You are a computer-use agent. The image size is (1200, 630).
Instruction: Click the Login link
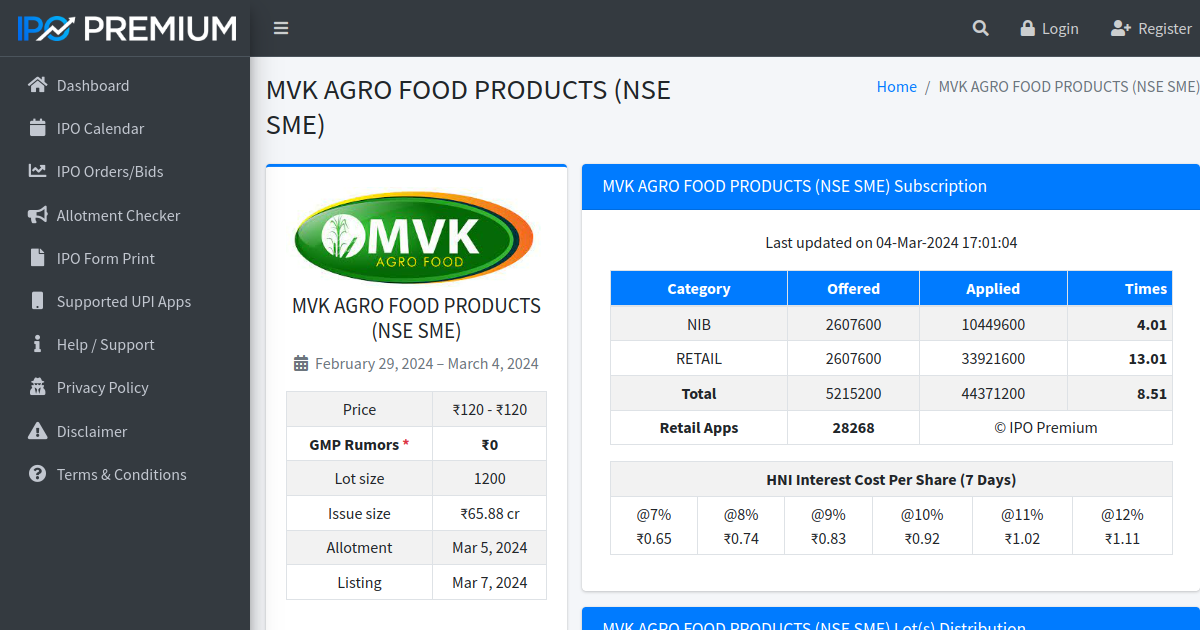pyautogui.click(x=1049, y=28)
